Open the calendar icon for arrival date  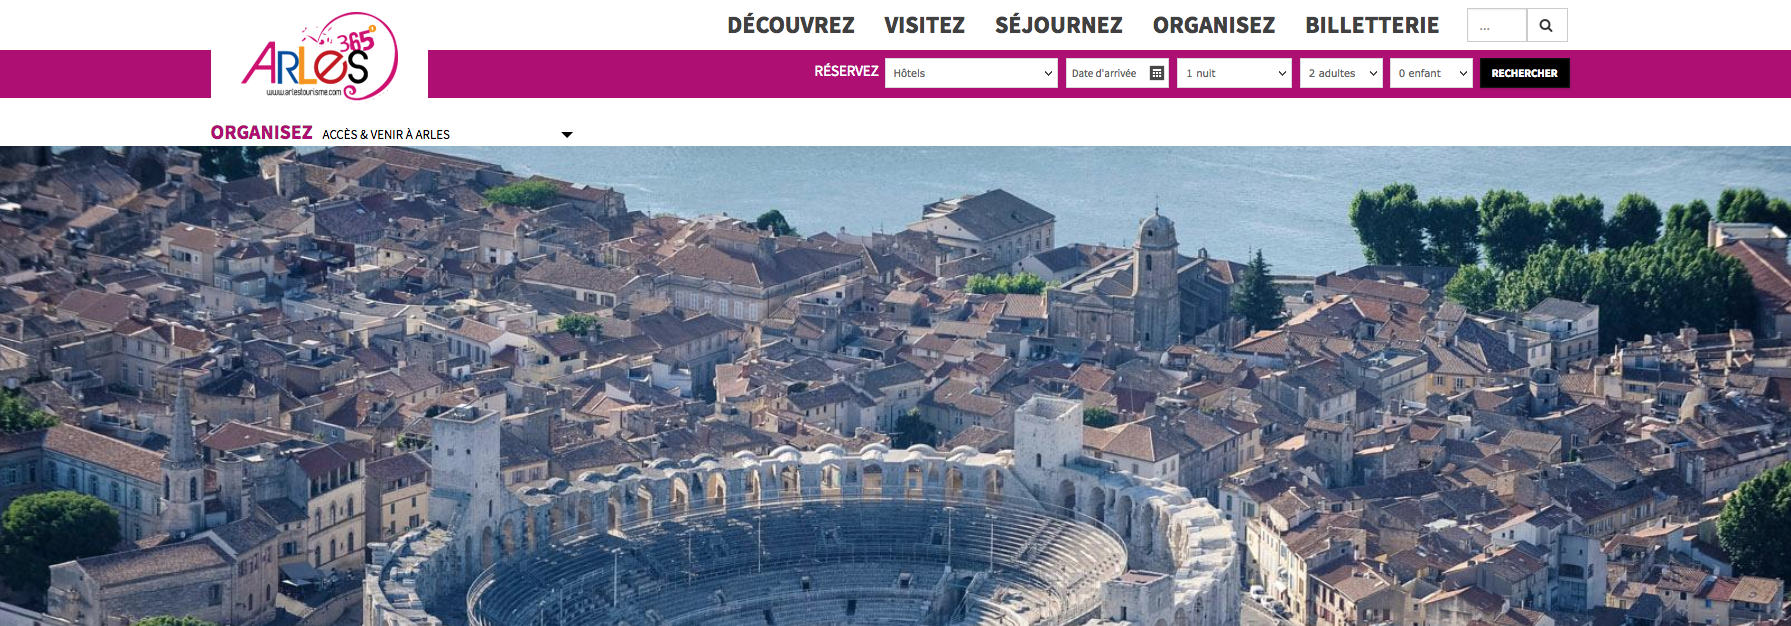1157,73
